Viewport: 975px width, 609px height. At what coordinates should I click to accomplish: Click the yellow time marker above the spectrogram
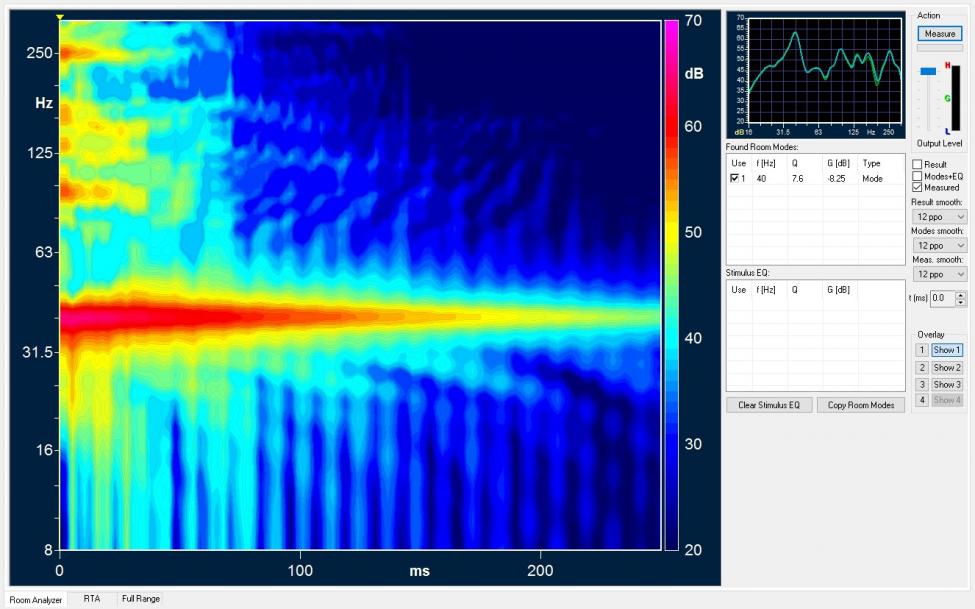(x=60, y=17)
